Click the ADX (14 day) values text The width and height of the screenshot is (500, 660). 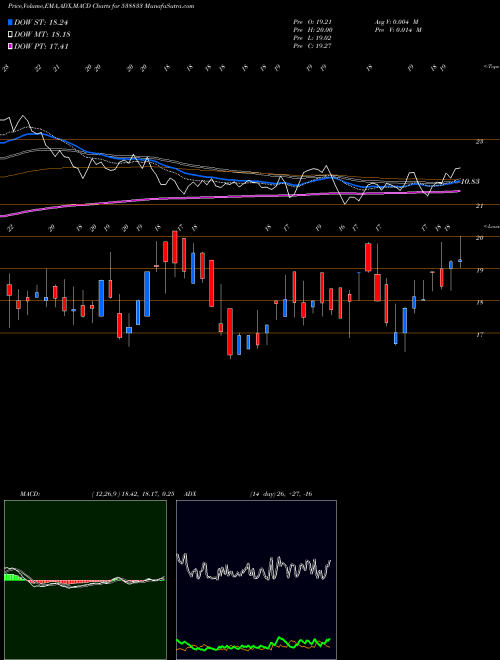point(281,494)
